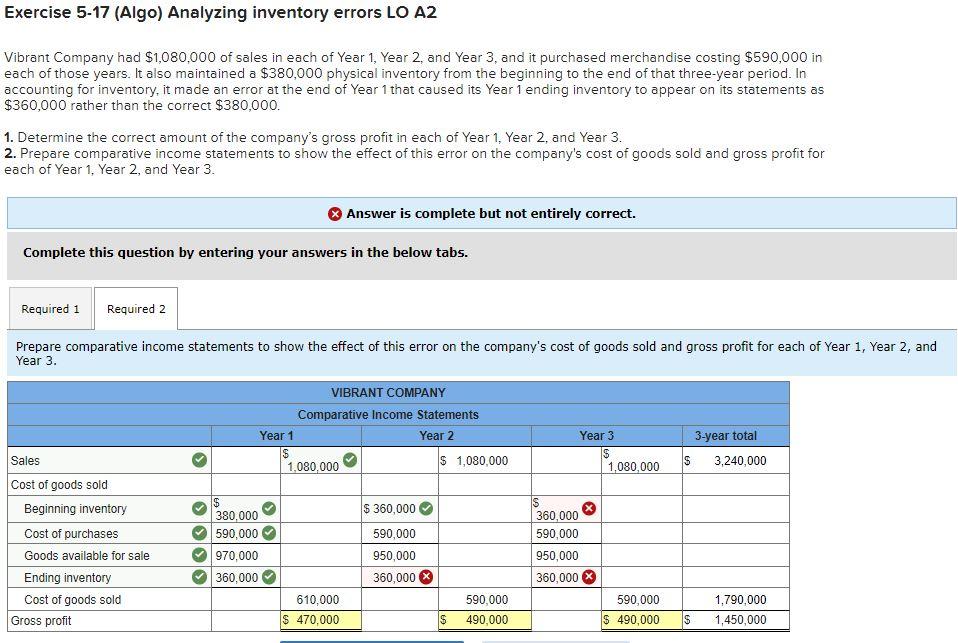958x643 pixels.
Task: Click the green check beside the Beginning inventory label
Action: pyautogui.click(x=199, y=509)
